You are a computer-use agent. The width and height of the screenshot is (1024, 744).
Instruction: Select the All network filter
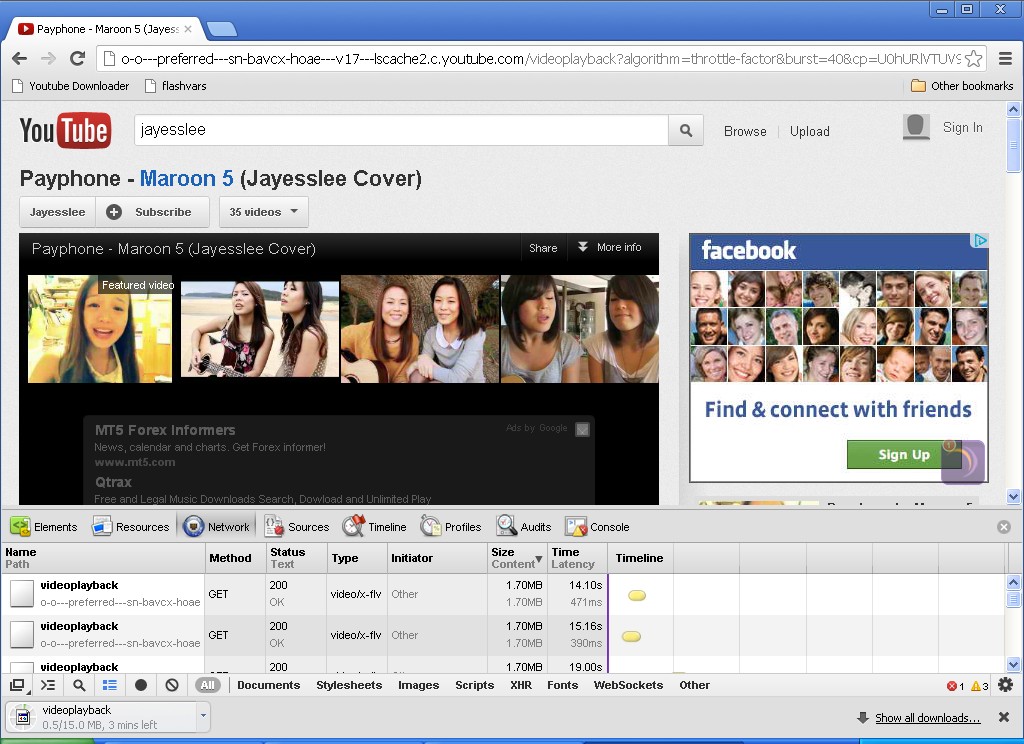207,685
